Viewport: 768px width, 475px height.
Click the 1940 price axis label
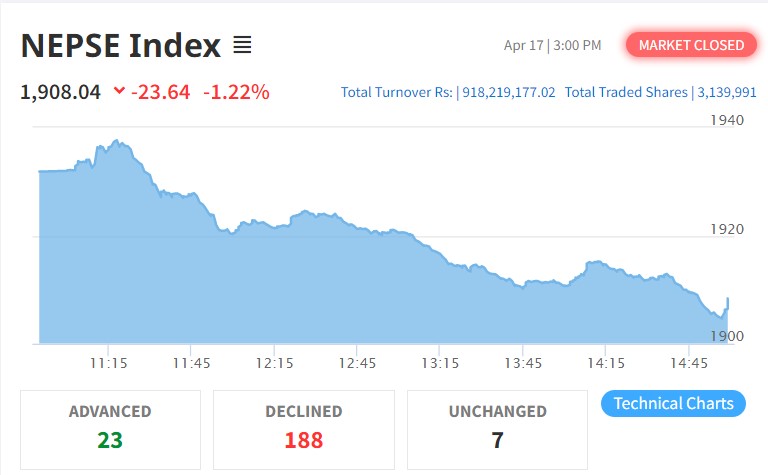point(727,120)
